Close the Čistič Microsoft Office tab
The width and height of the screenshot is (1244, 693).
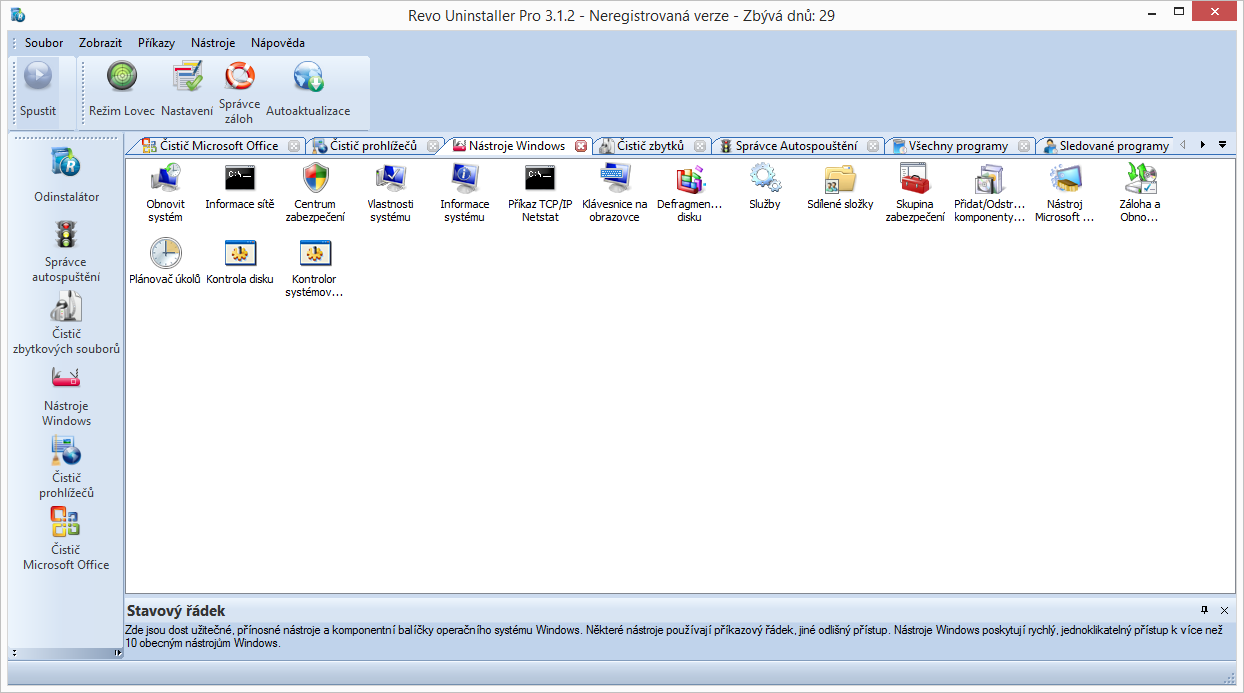[x=293, y=146]
